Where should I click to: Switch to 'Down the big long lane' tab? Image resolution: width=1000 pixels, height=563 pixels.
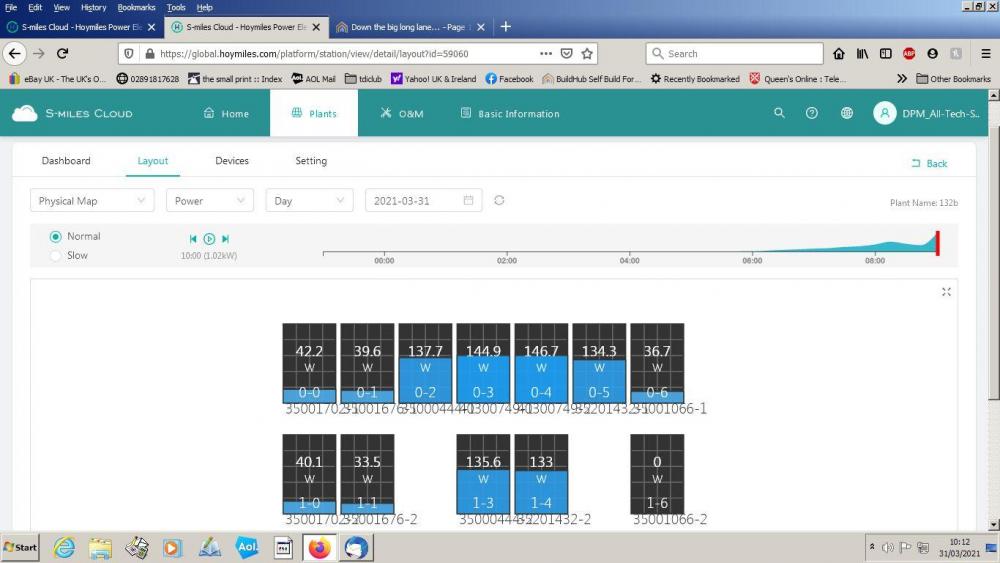click(409, 27)
